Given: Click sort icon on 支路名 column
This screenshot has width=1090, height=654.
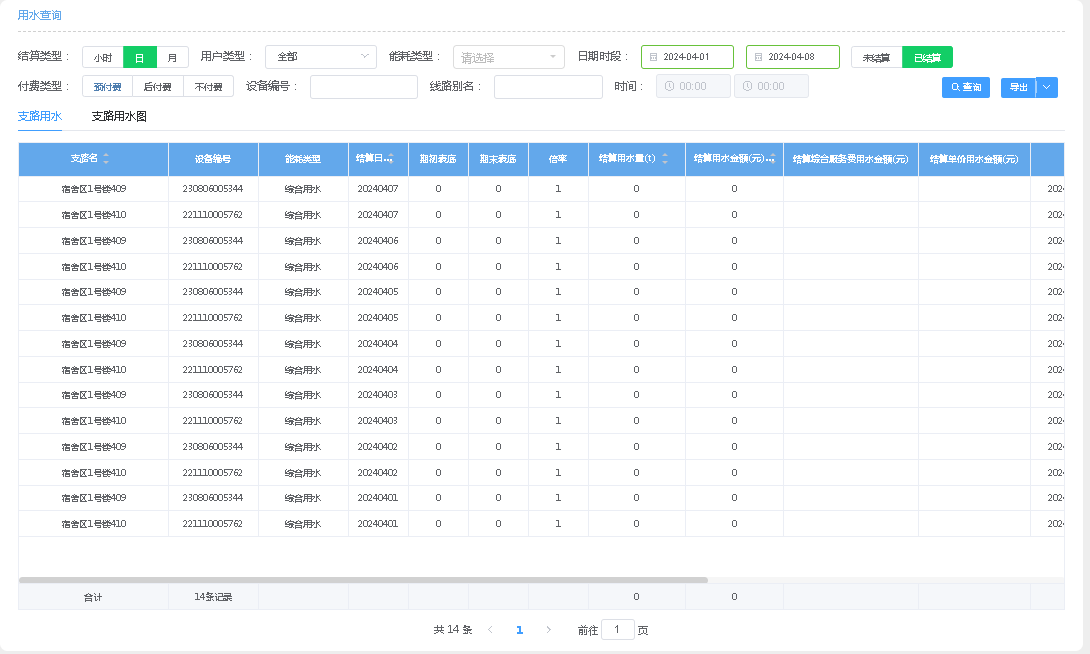Looking at the screenshot, I should (x=106, y=159).
